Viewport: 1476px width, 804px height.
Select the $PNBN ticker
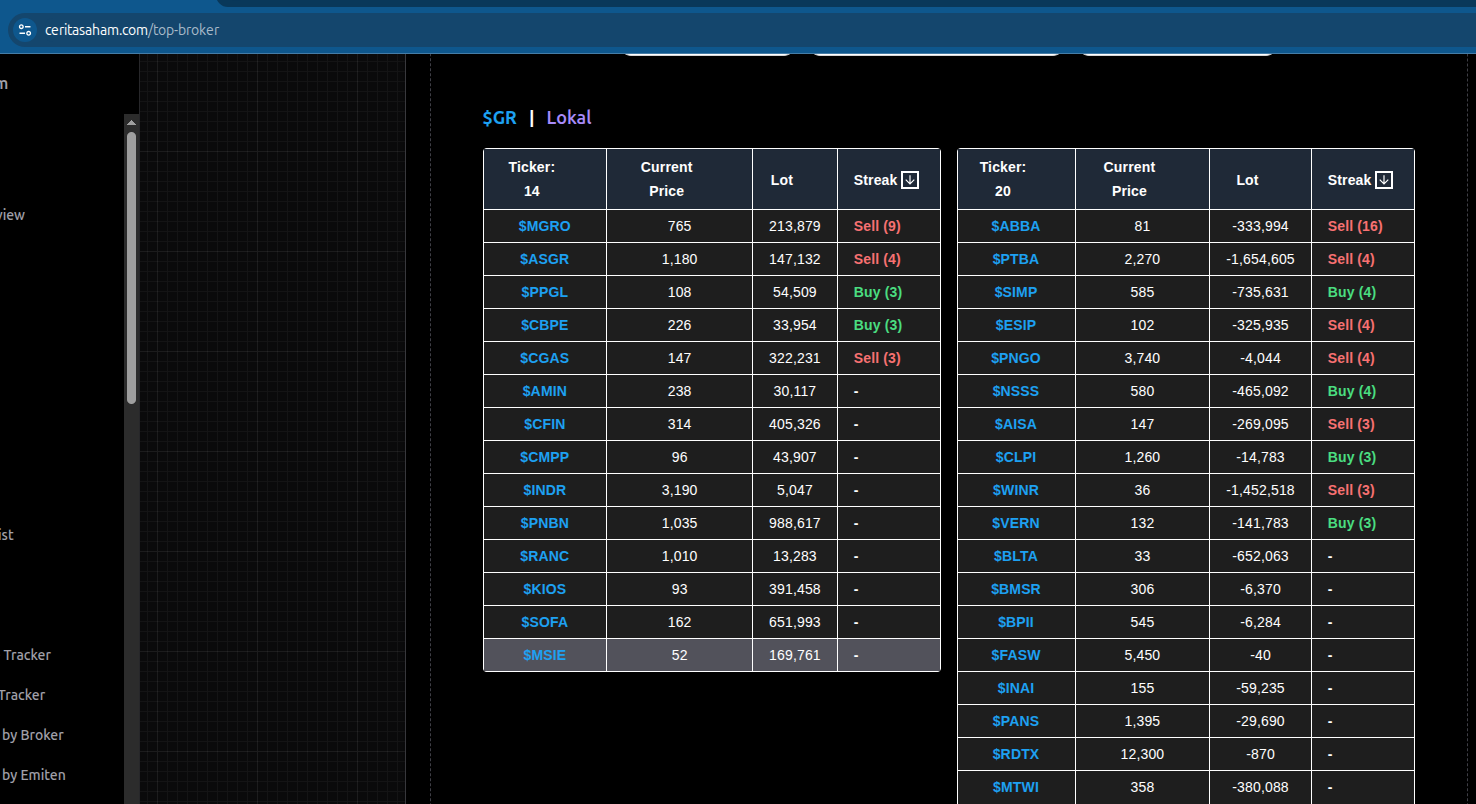(x=544, y=523)
